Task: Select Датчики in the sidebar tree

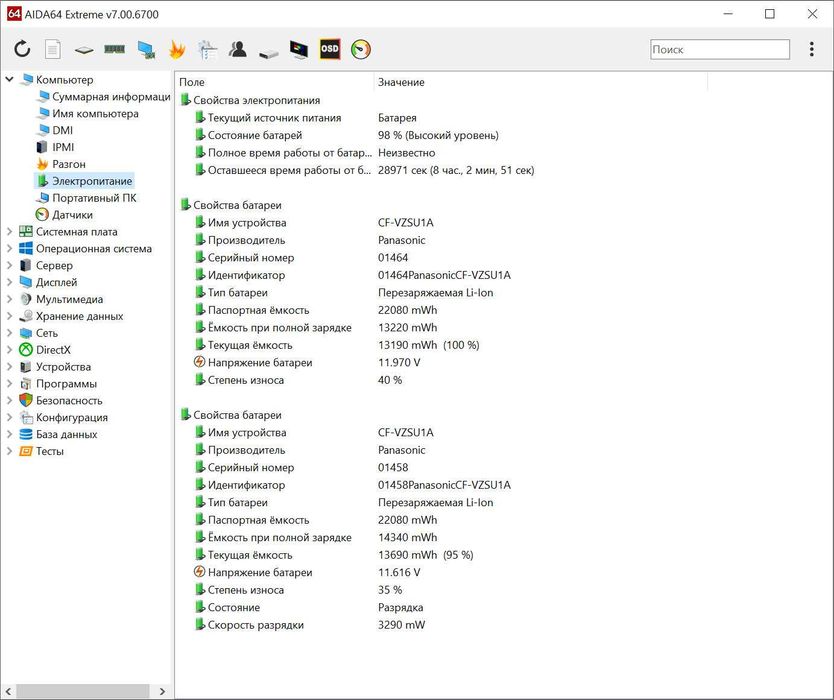Action: [x=72, y=215]
